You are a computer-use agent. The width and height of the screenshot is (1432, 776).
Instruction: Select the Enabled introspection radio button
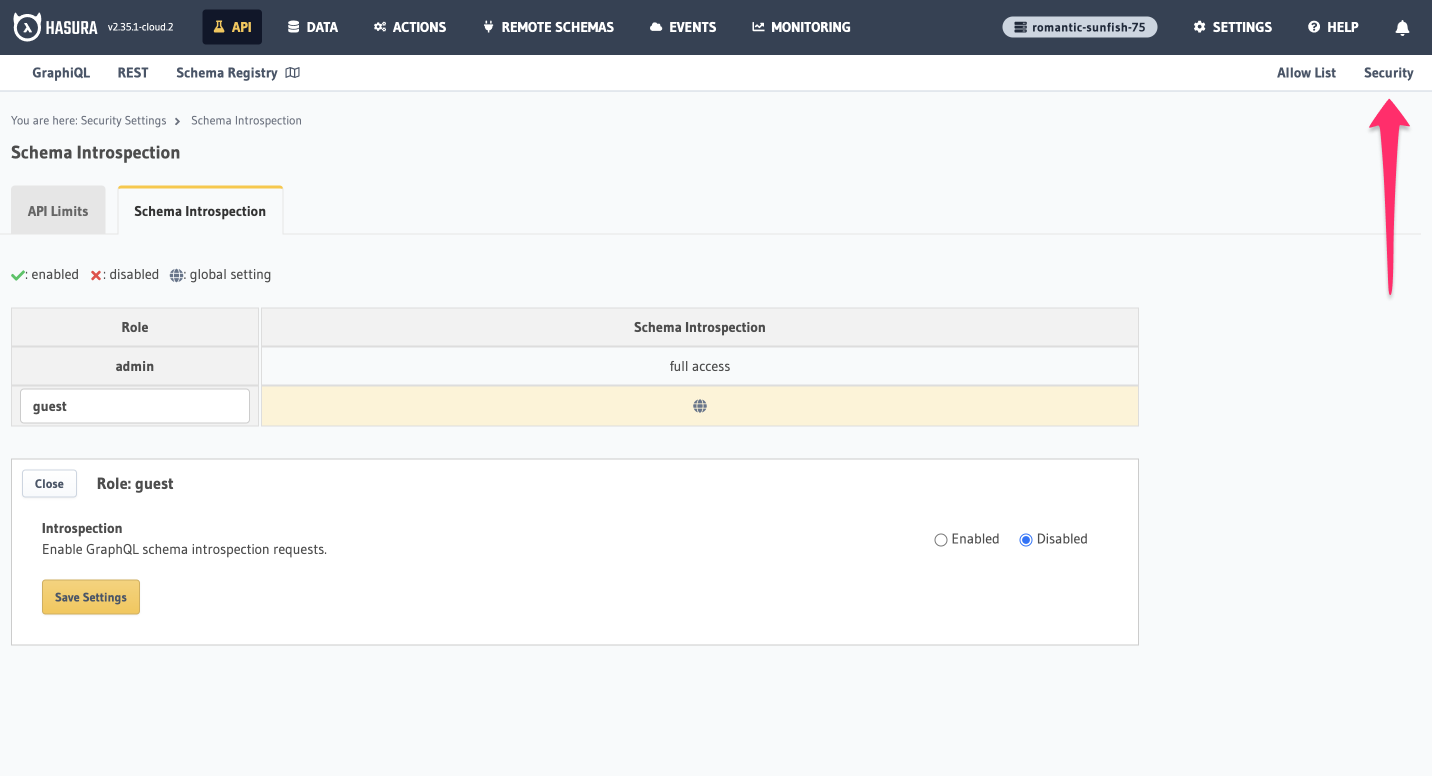[x=940, y=539]
